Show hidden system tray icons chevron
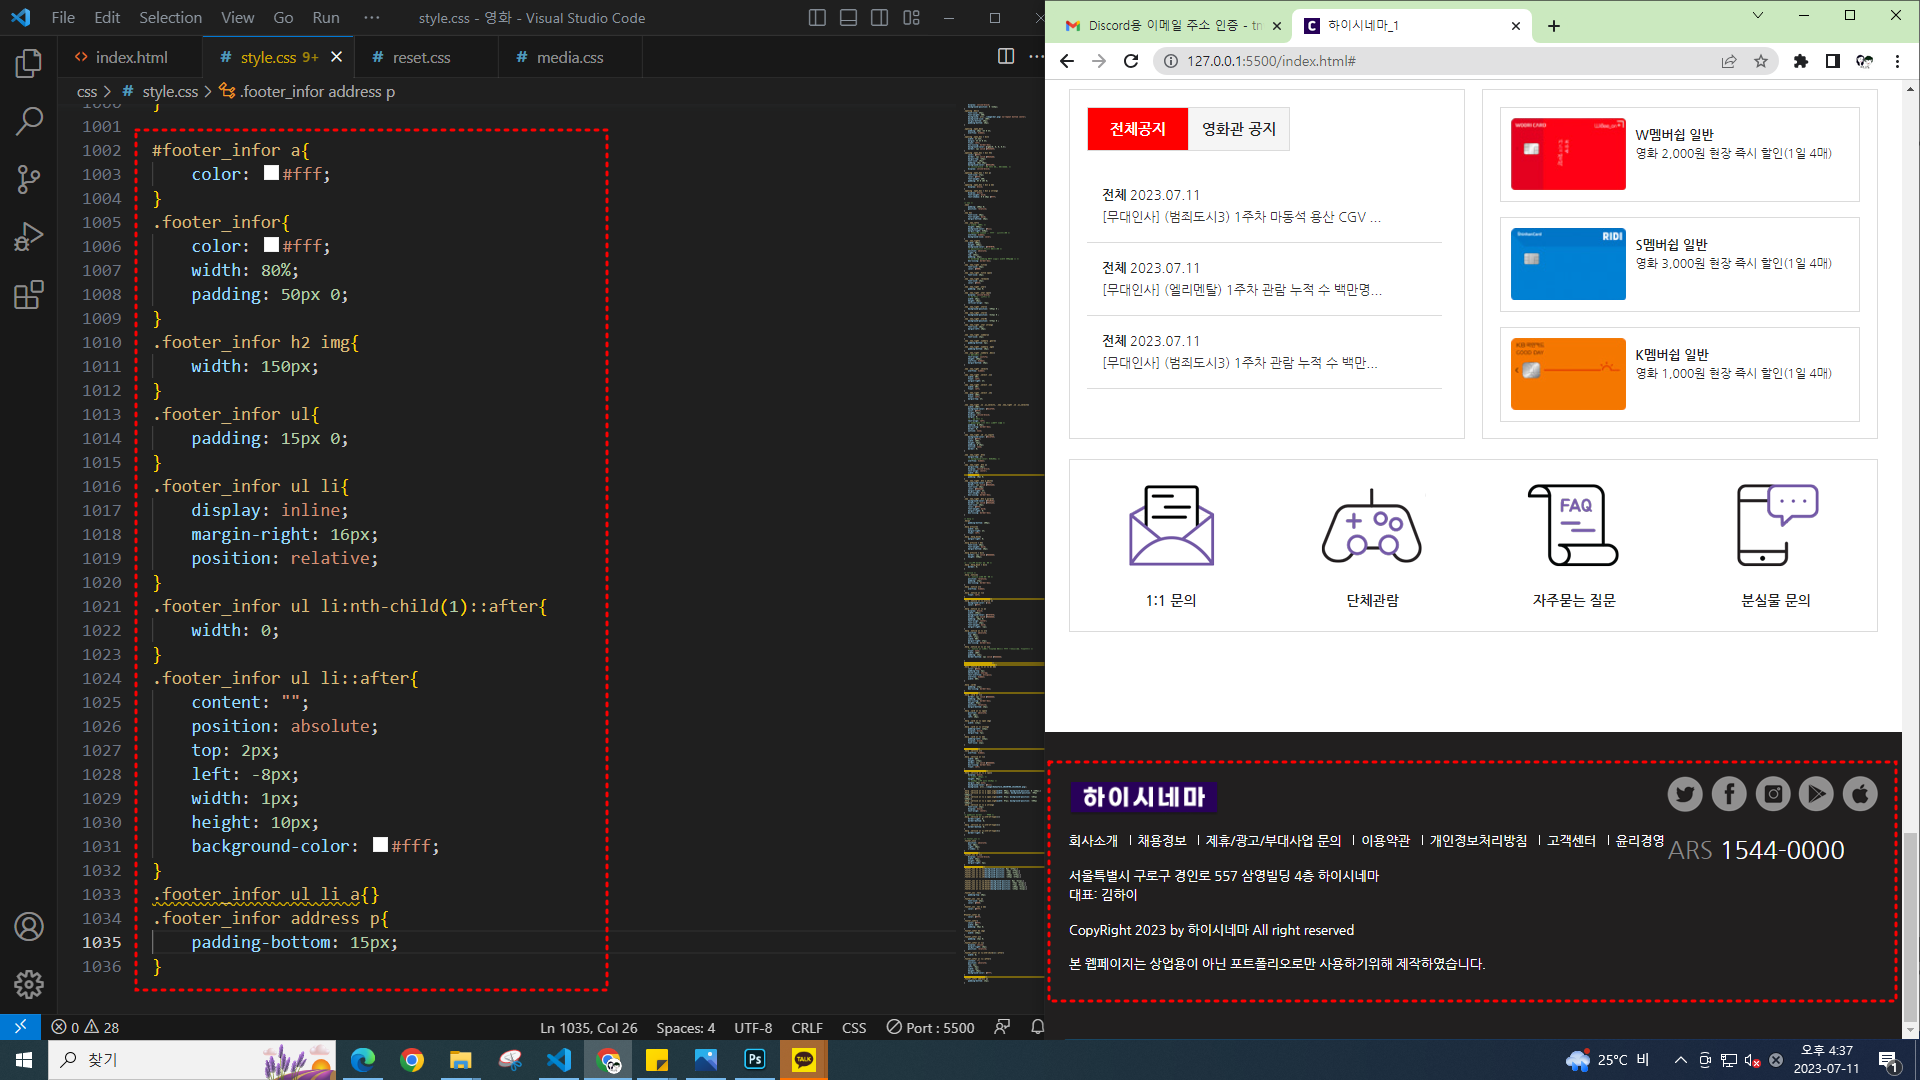The height and width of the screenshot is (1080, 1920). [x=1680, y=1060]
